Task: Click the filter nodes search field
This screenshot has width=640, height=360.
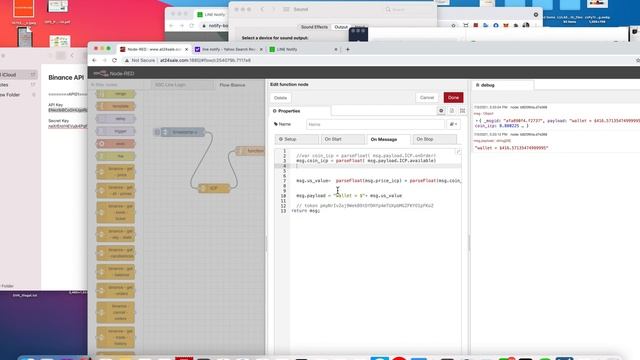Action: pyautogui.click(x=115, y=84)
